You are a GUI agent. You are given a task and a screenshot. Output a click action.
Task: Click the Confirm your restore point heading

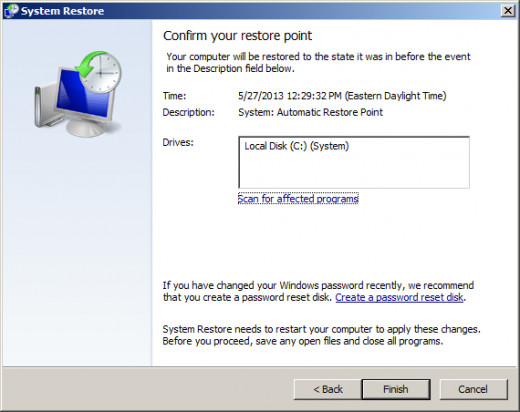pyautogui.click(x=237, y=36)
